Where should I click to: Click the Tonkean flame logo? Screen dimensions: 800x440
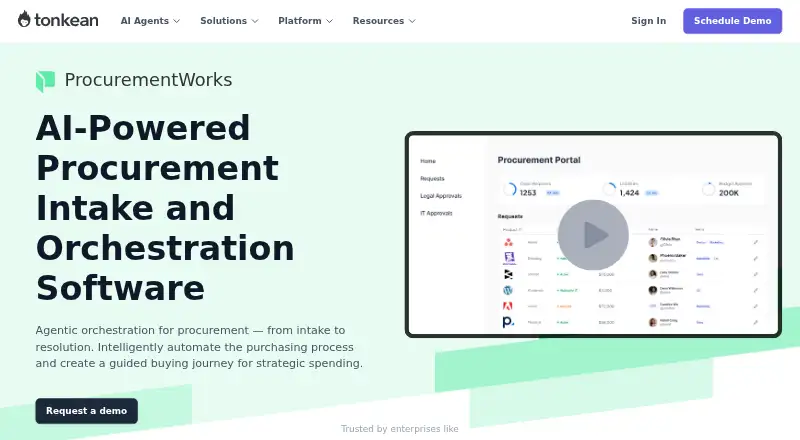[24, 19]
